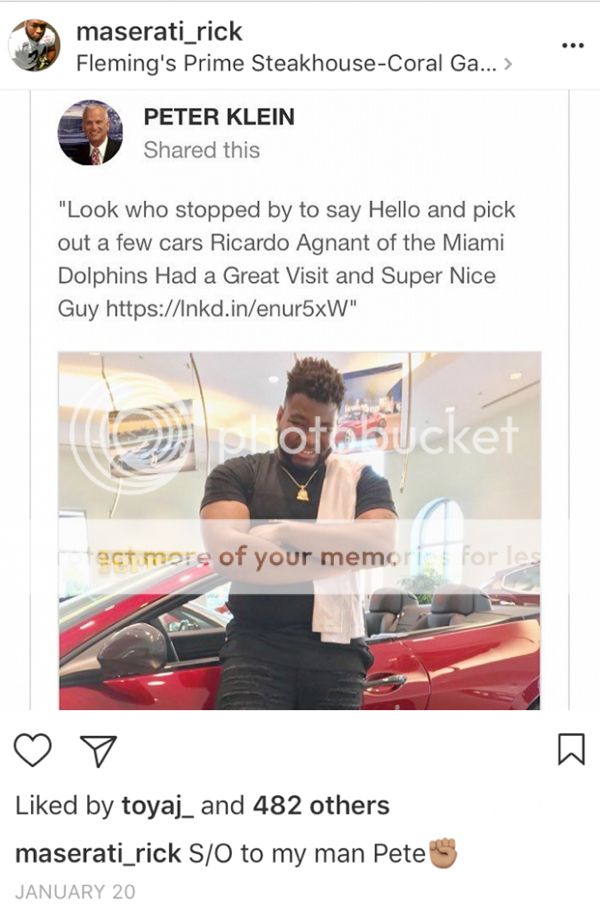Tap the caption text S/O to my man Pete

point(306,854)
